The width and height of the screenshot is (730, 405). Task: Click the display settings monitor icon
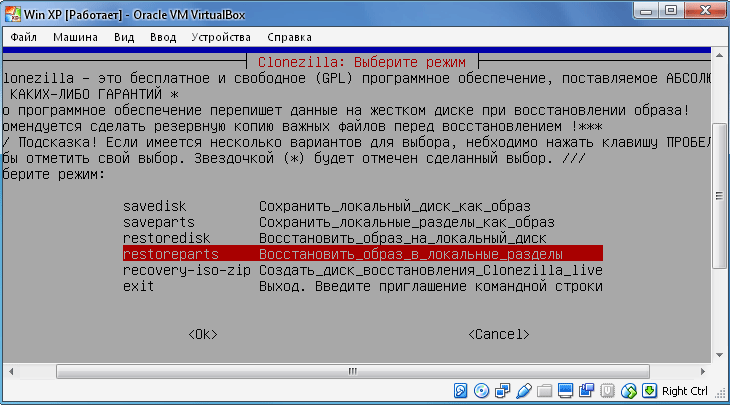566,390
